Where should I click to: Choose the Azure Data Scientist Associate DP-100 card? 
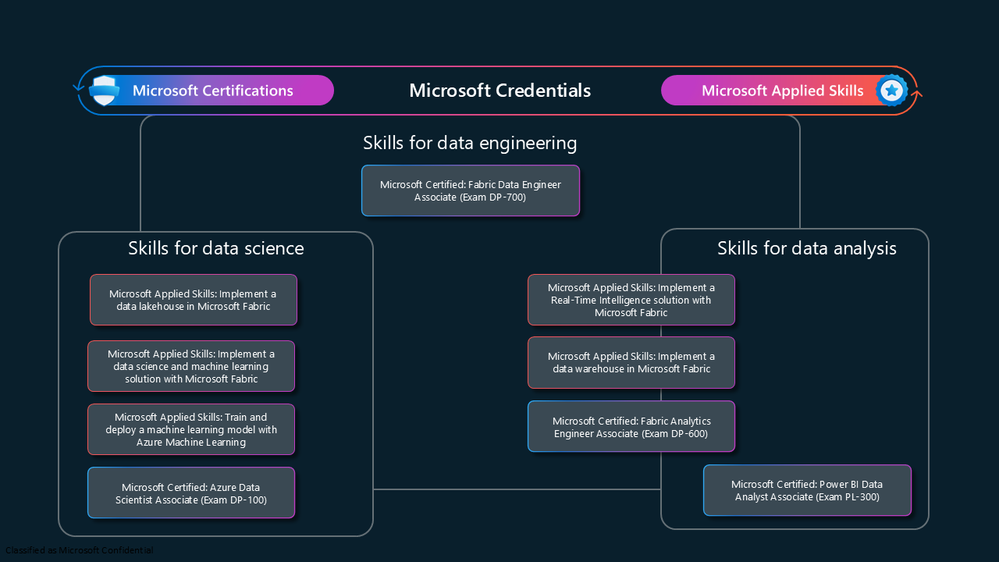[x=191, y=493]
